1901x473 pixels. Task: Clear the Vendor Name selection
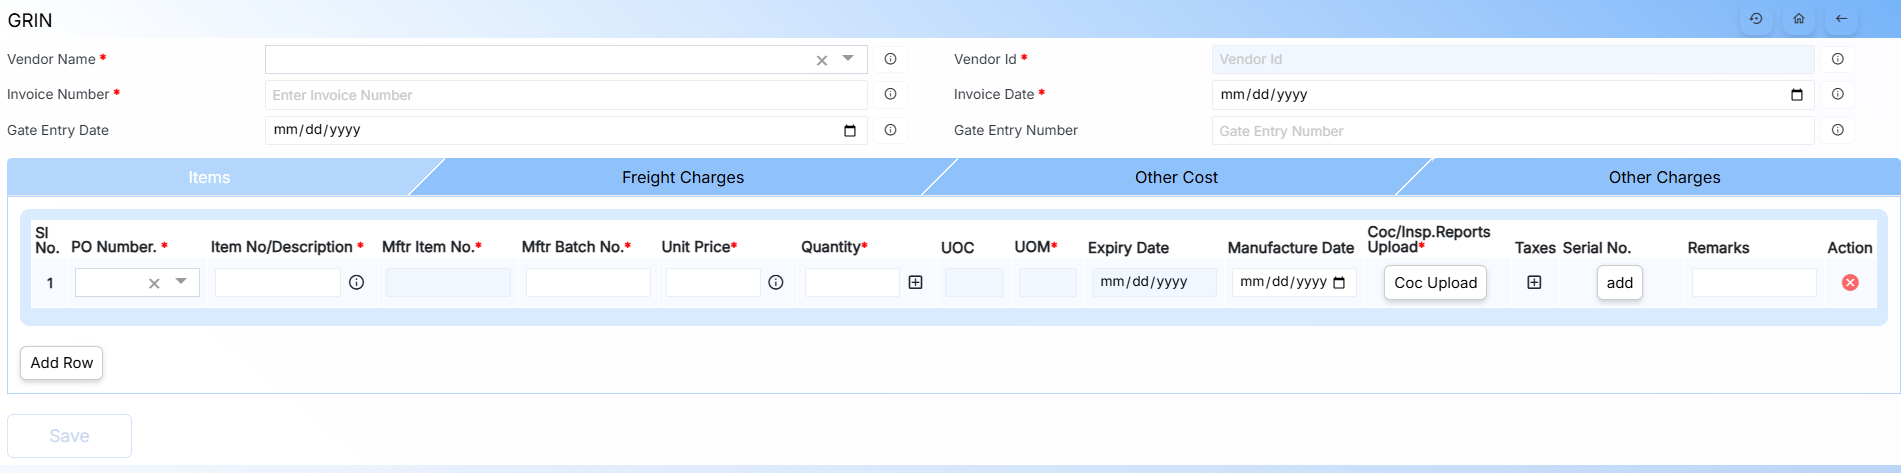[822, 60]
